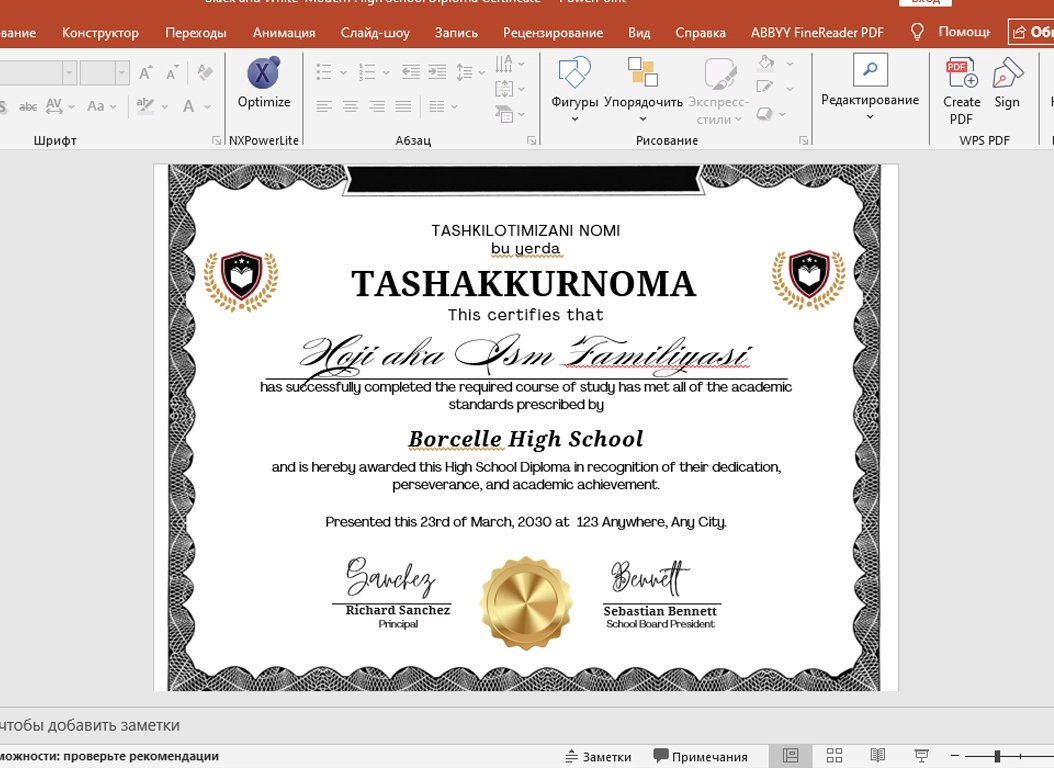
Task: Open Change Case Aa dropdown
Action: pyautogui.click(x=102, y=105)
